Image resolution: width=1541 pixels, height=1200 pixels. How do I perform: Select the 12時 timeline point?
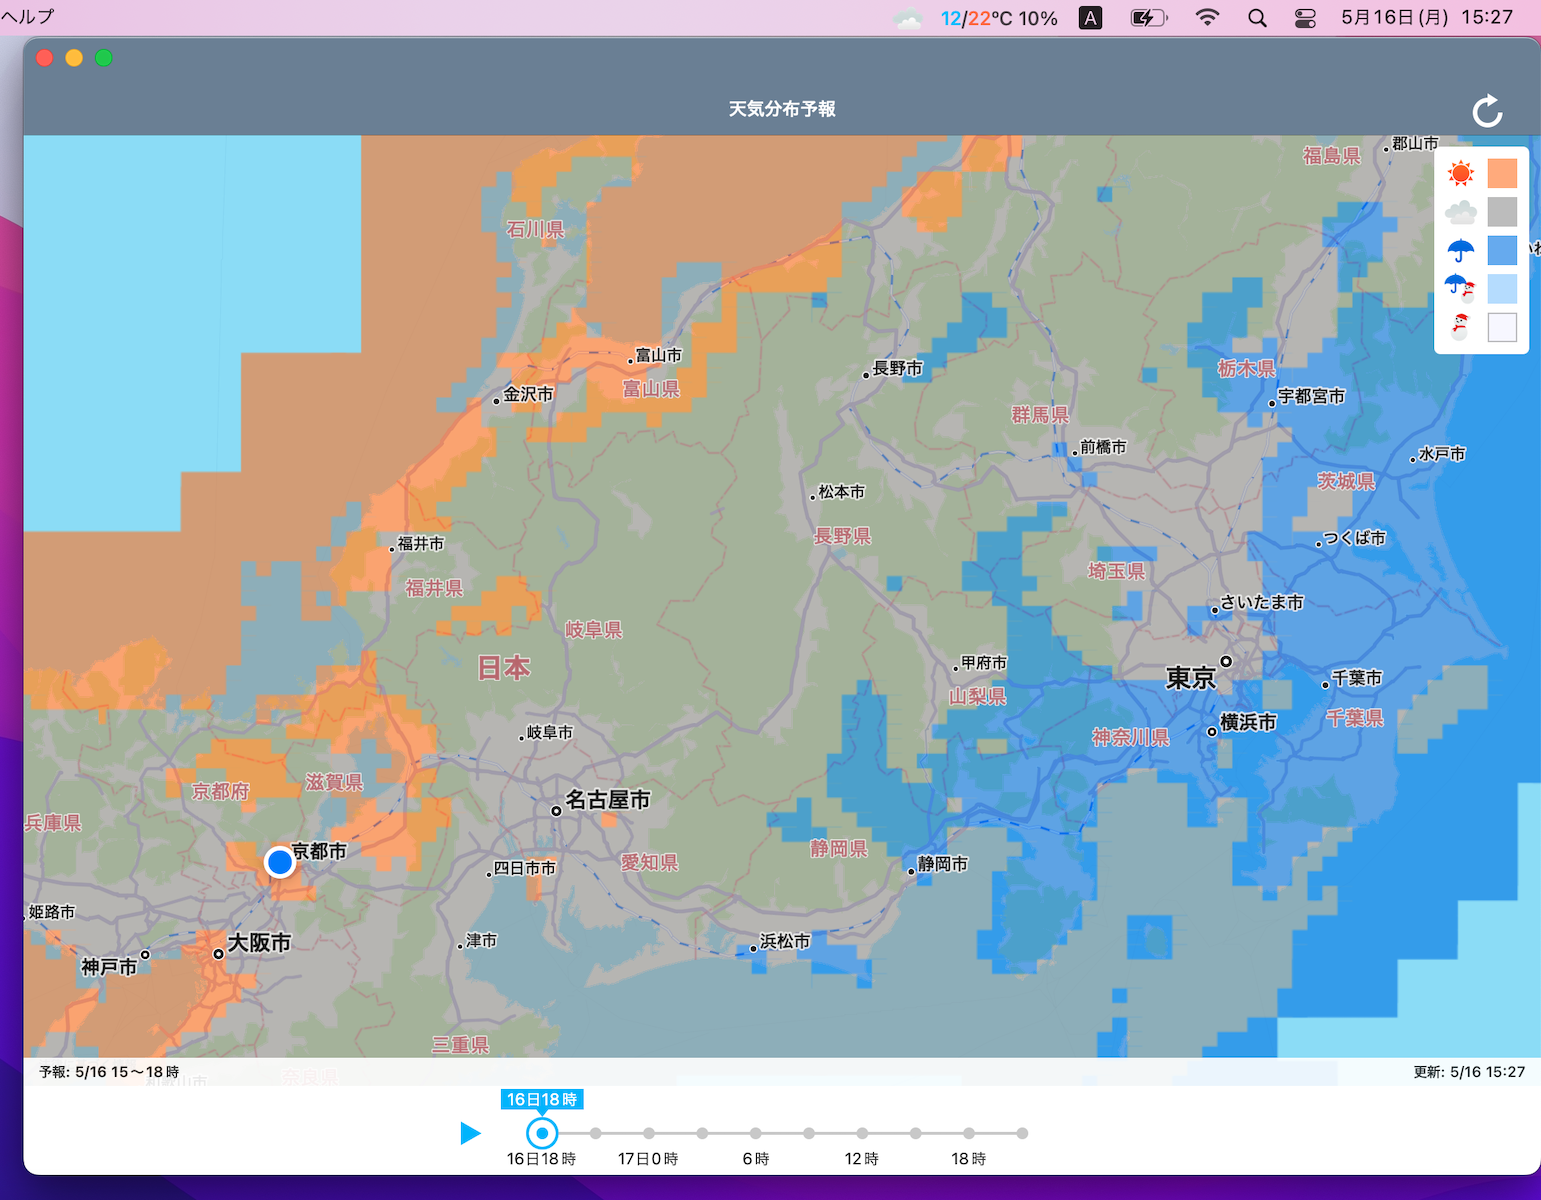pos(862,1133)
